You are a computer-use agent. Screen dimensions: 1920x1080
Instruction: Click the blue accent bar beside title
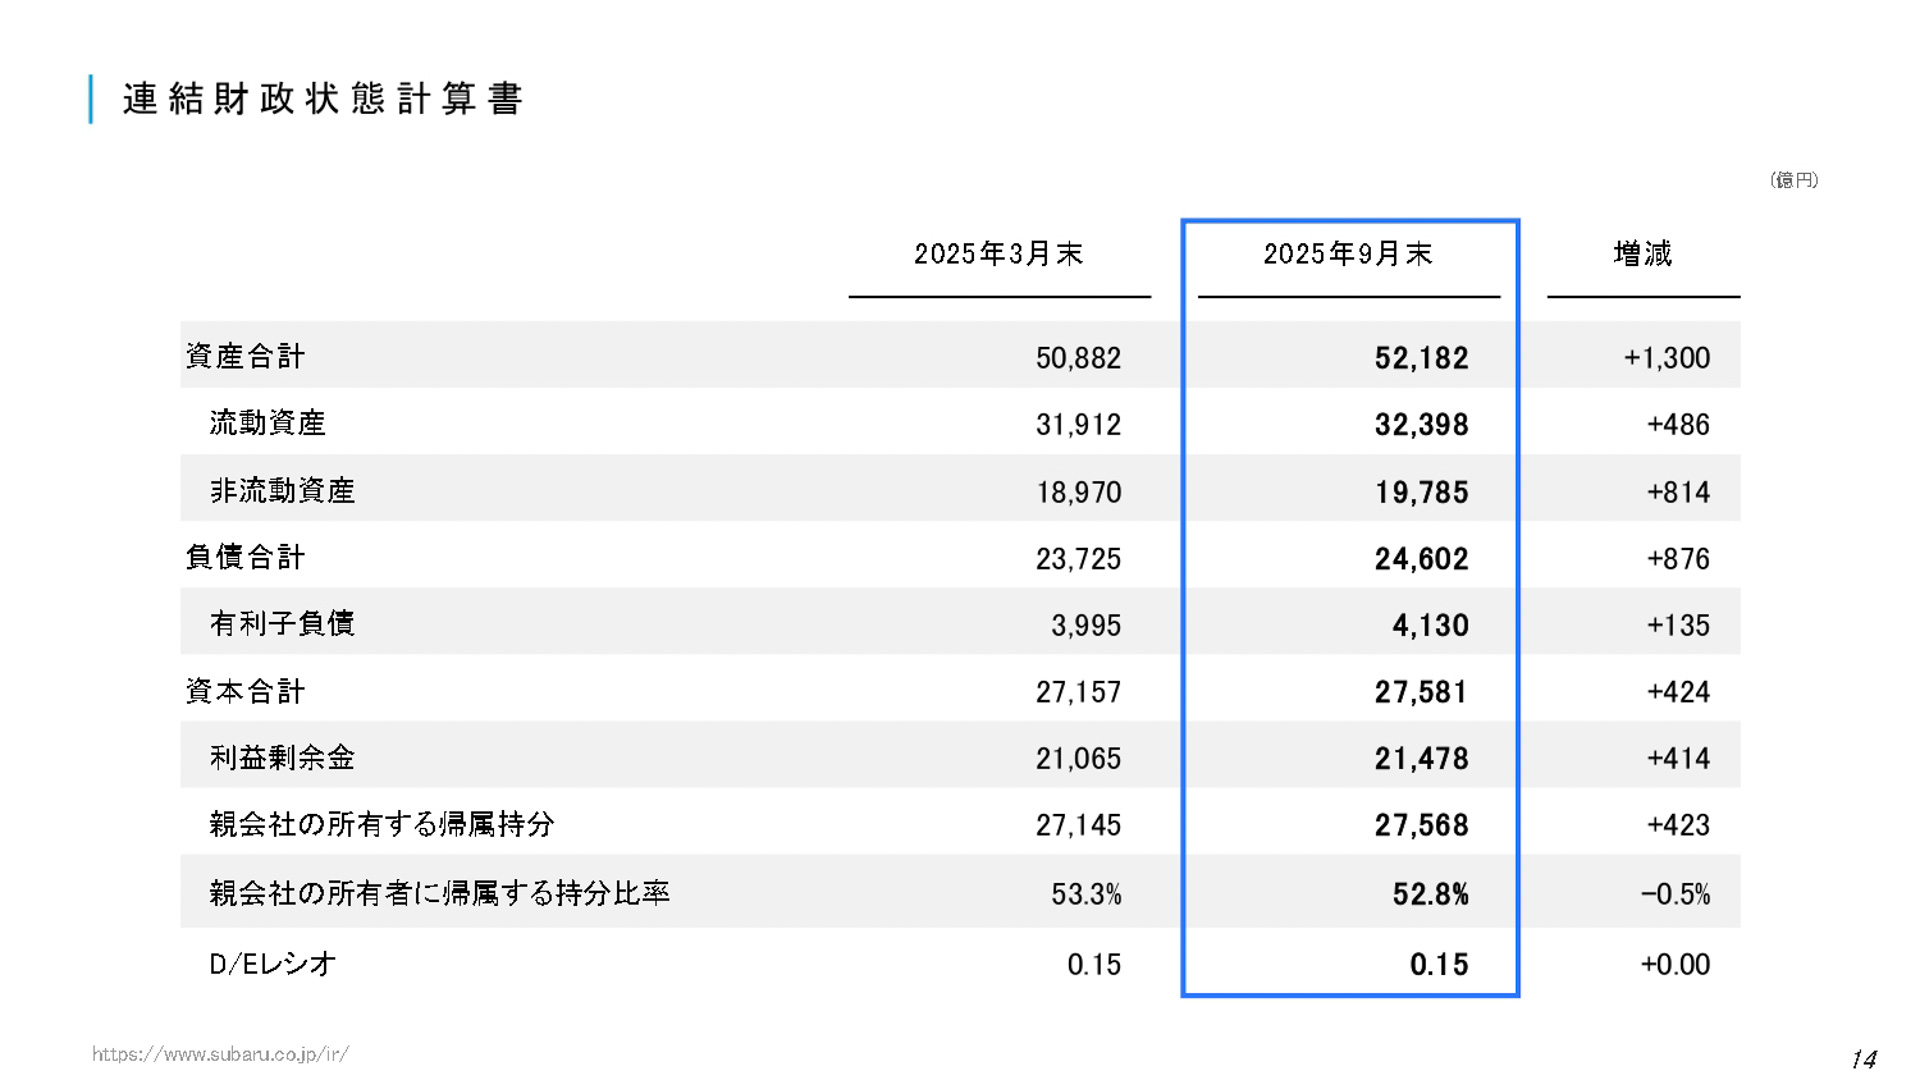click(x=93, y=97)
